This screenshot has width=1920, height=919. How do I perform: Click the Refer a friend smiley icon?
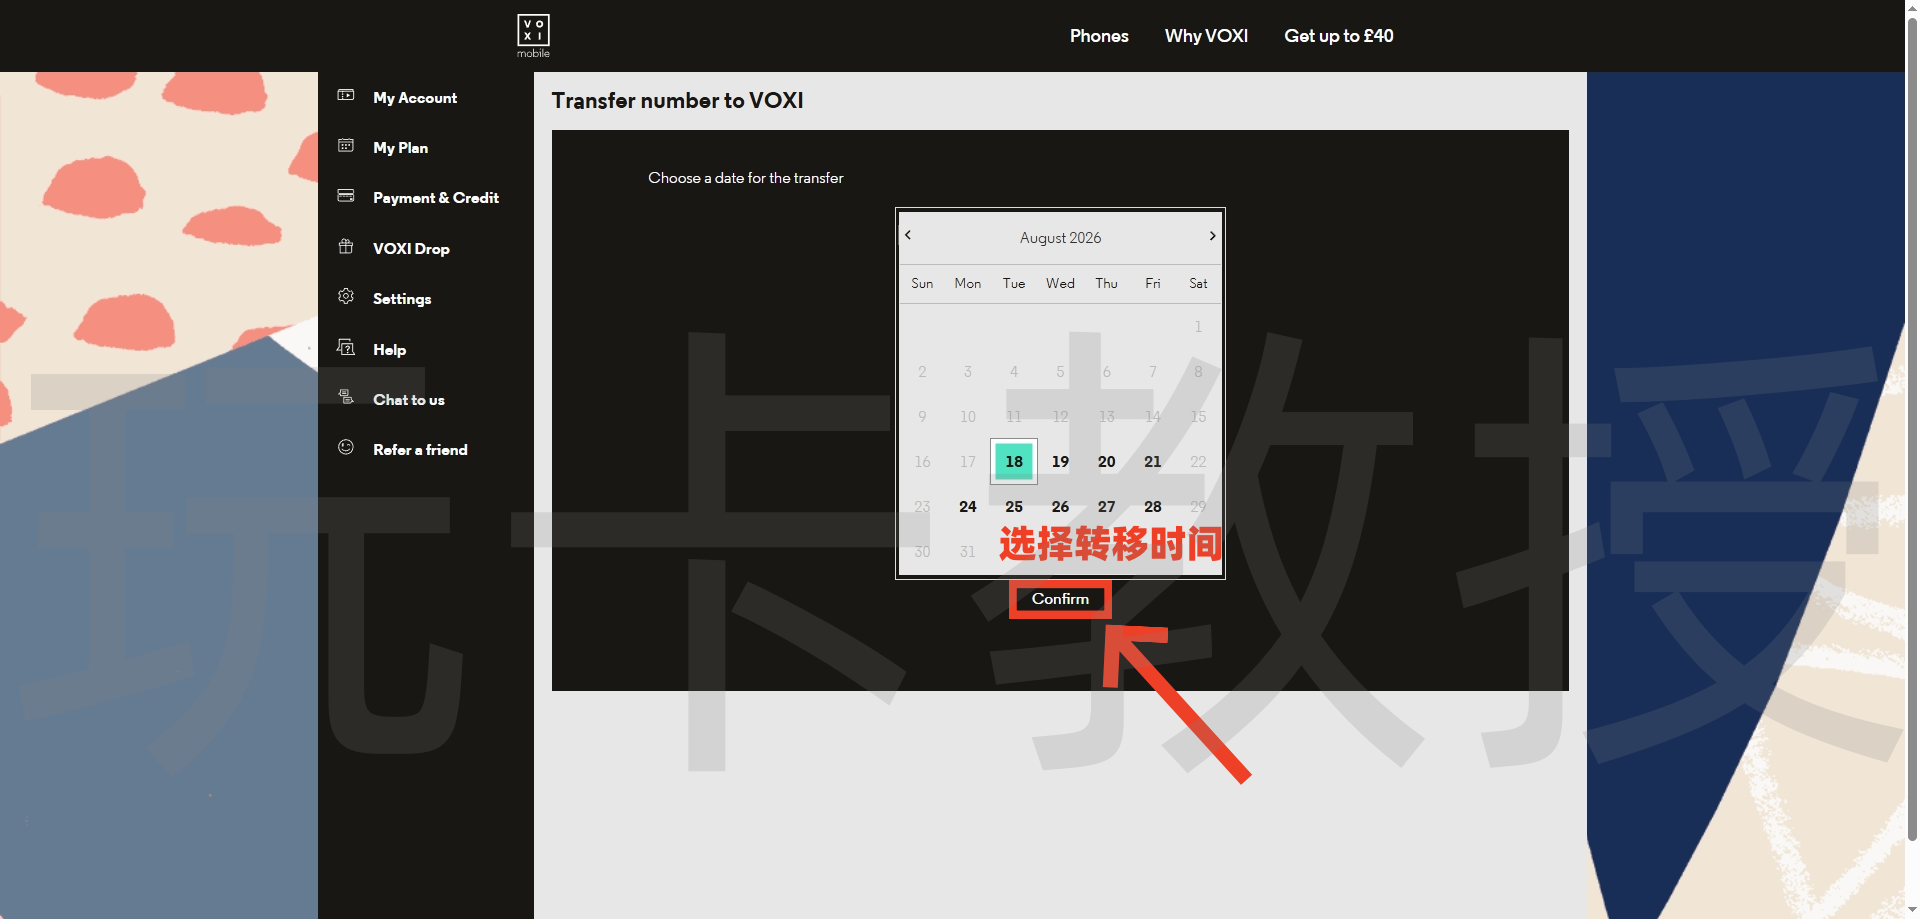pos(346,447)
